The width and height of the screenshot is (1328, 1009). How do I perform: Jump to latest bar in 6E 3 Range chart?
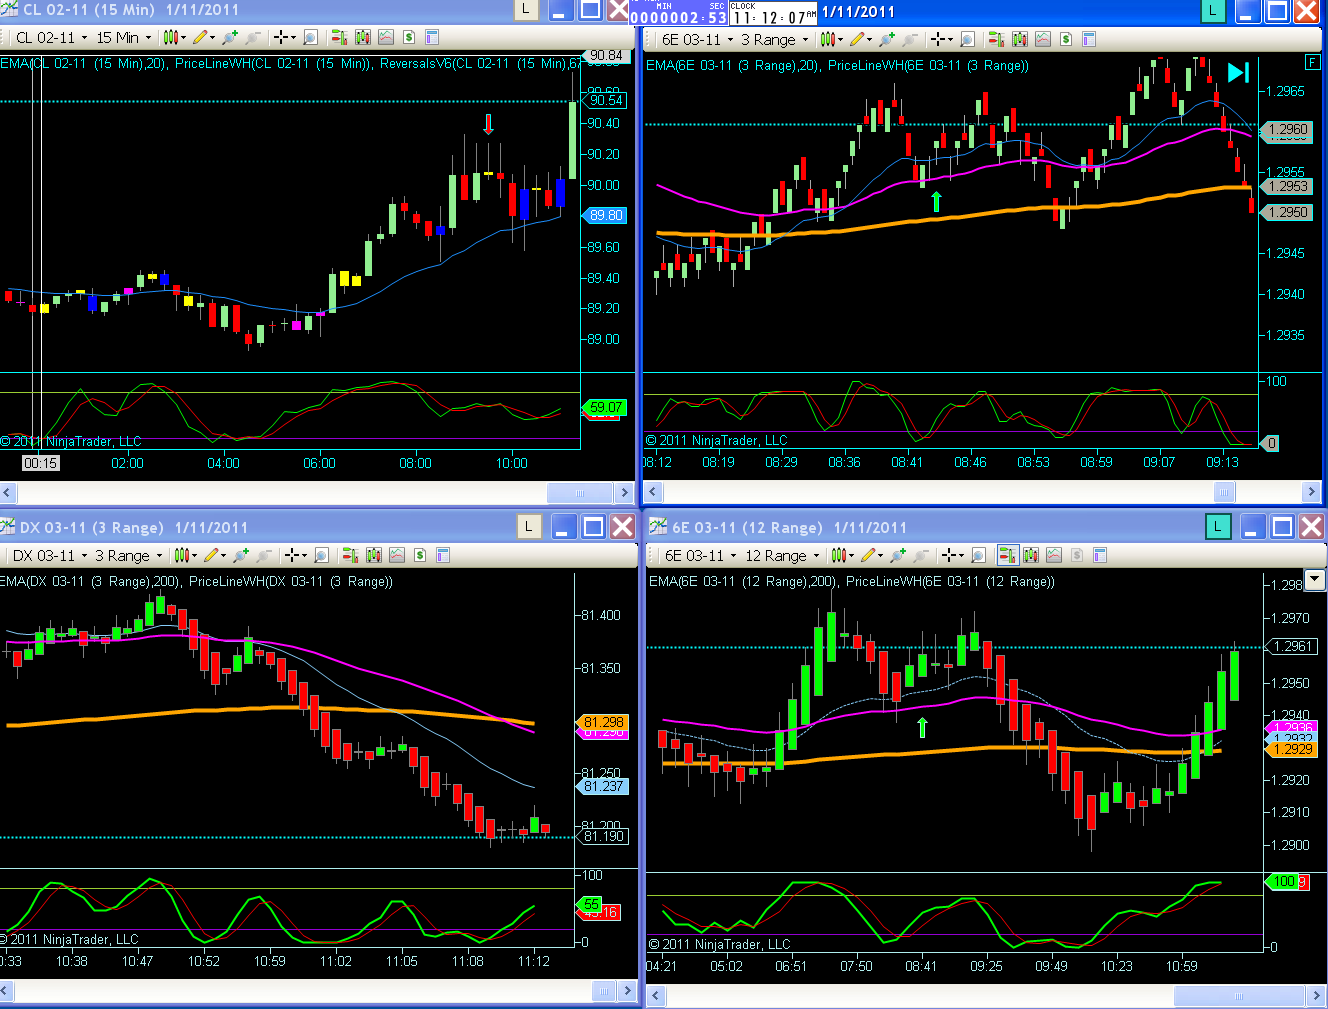[x=1239, y=72]
